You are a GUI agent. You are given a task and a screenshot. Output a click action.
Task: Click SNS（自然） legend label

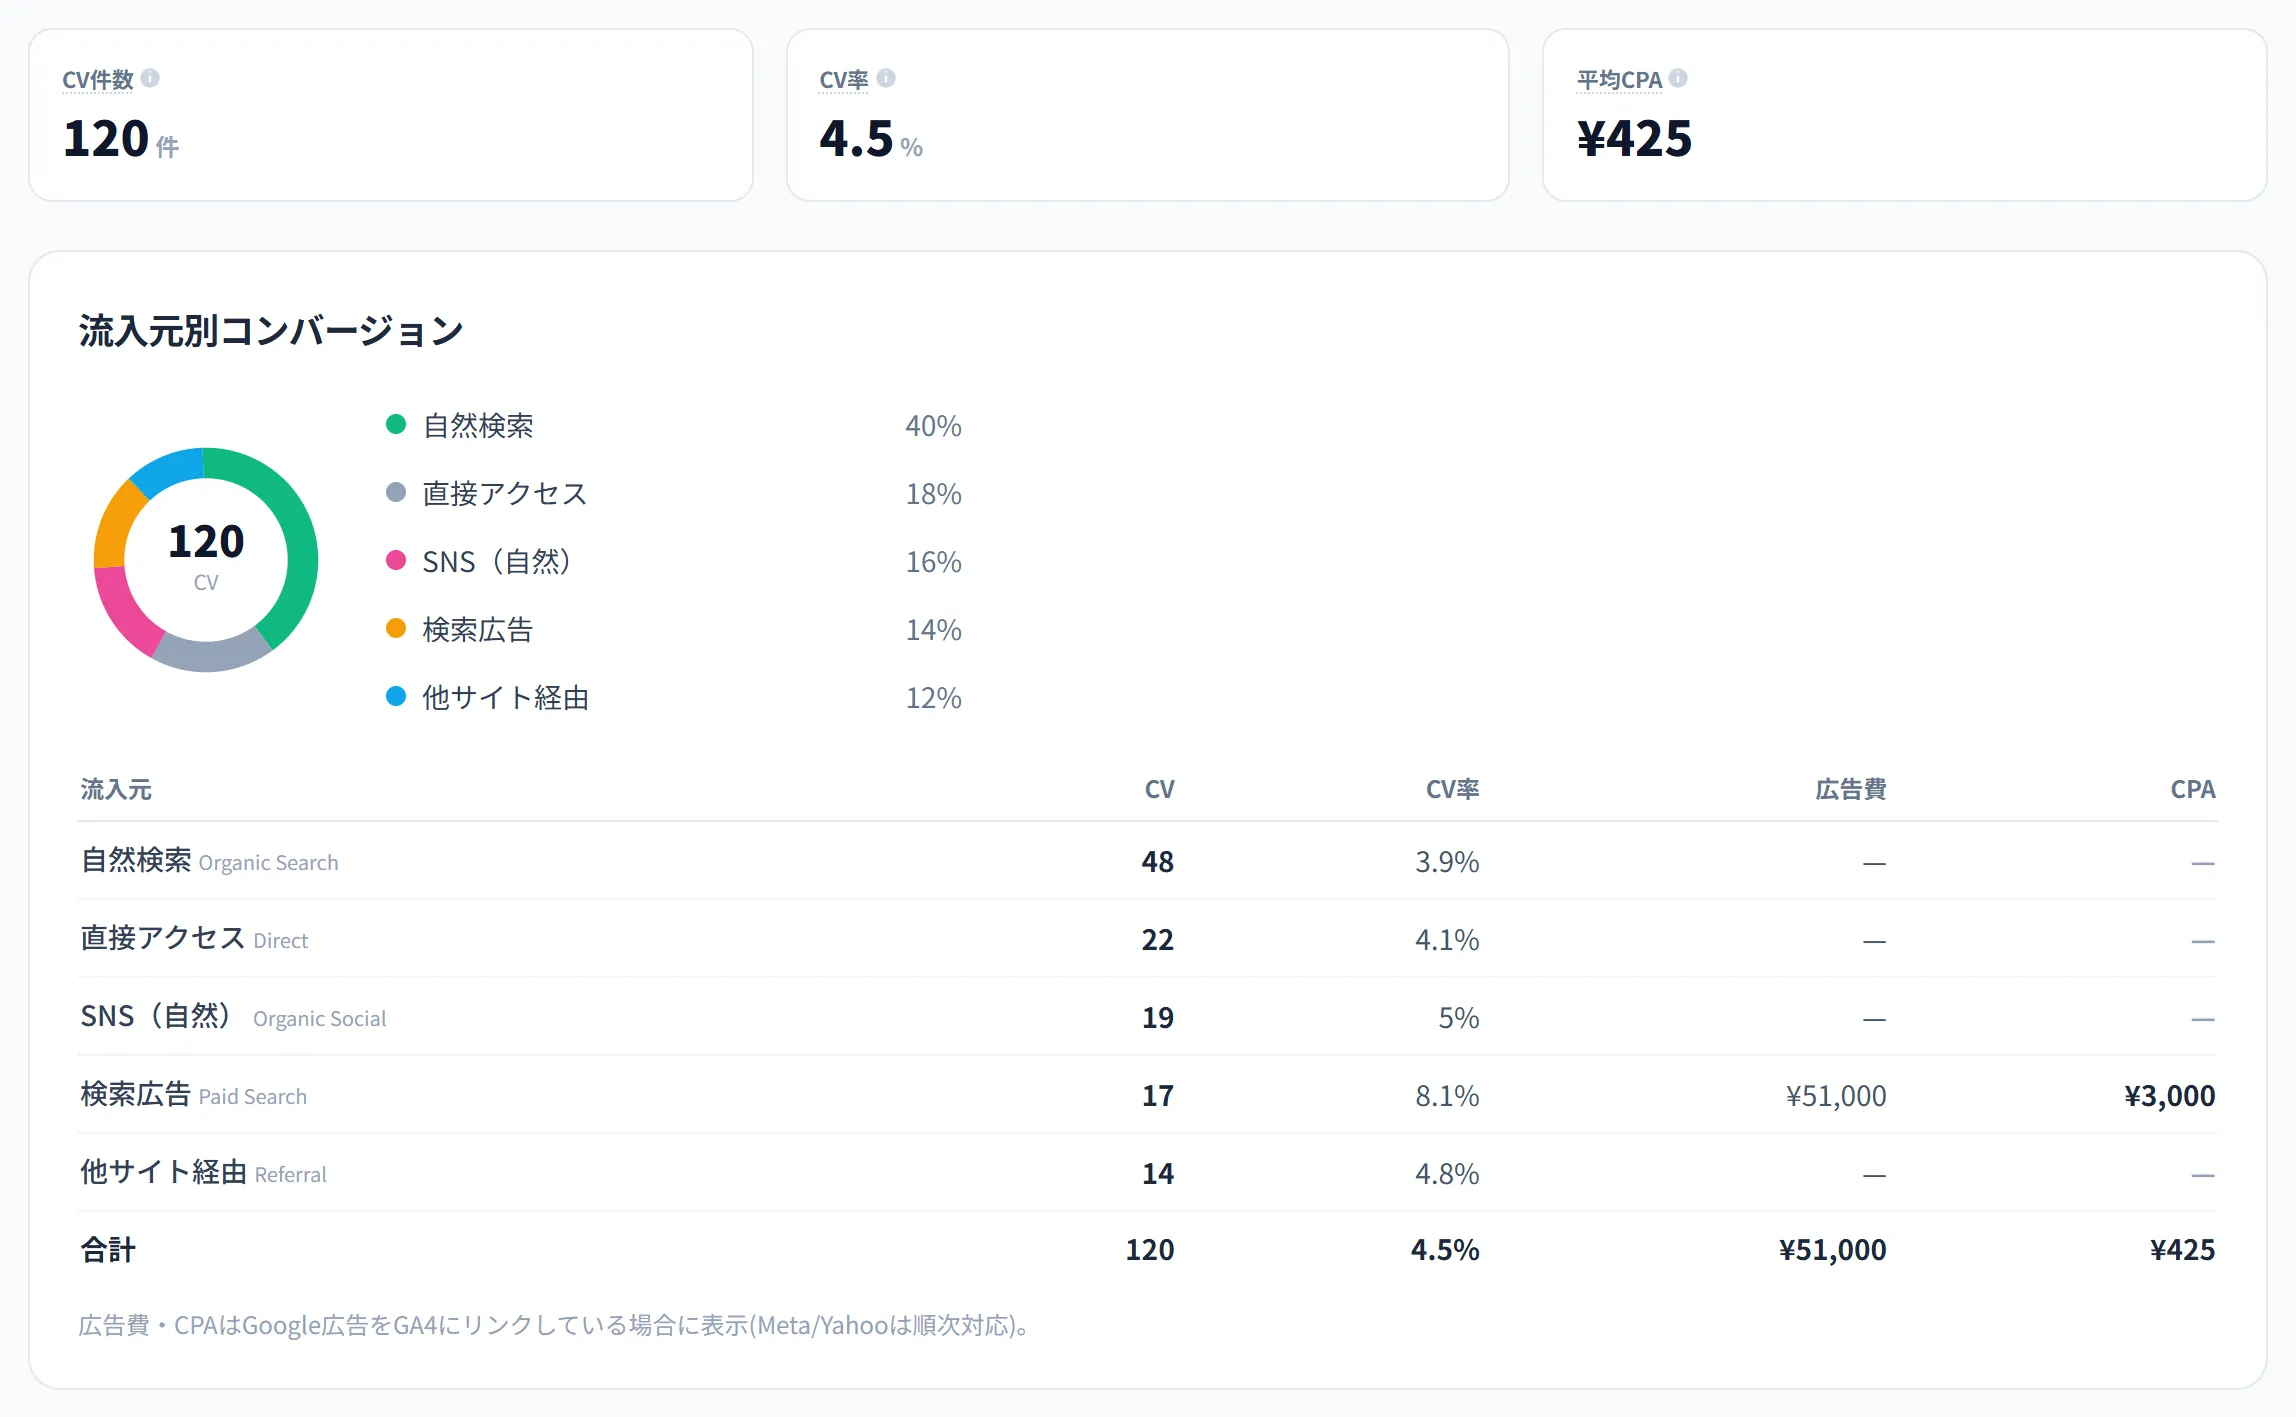coord(496,562)
